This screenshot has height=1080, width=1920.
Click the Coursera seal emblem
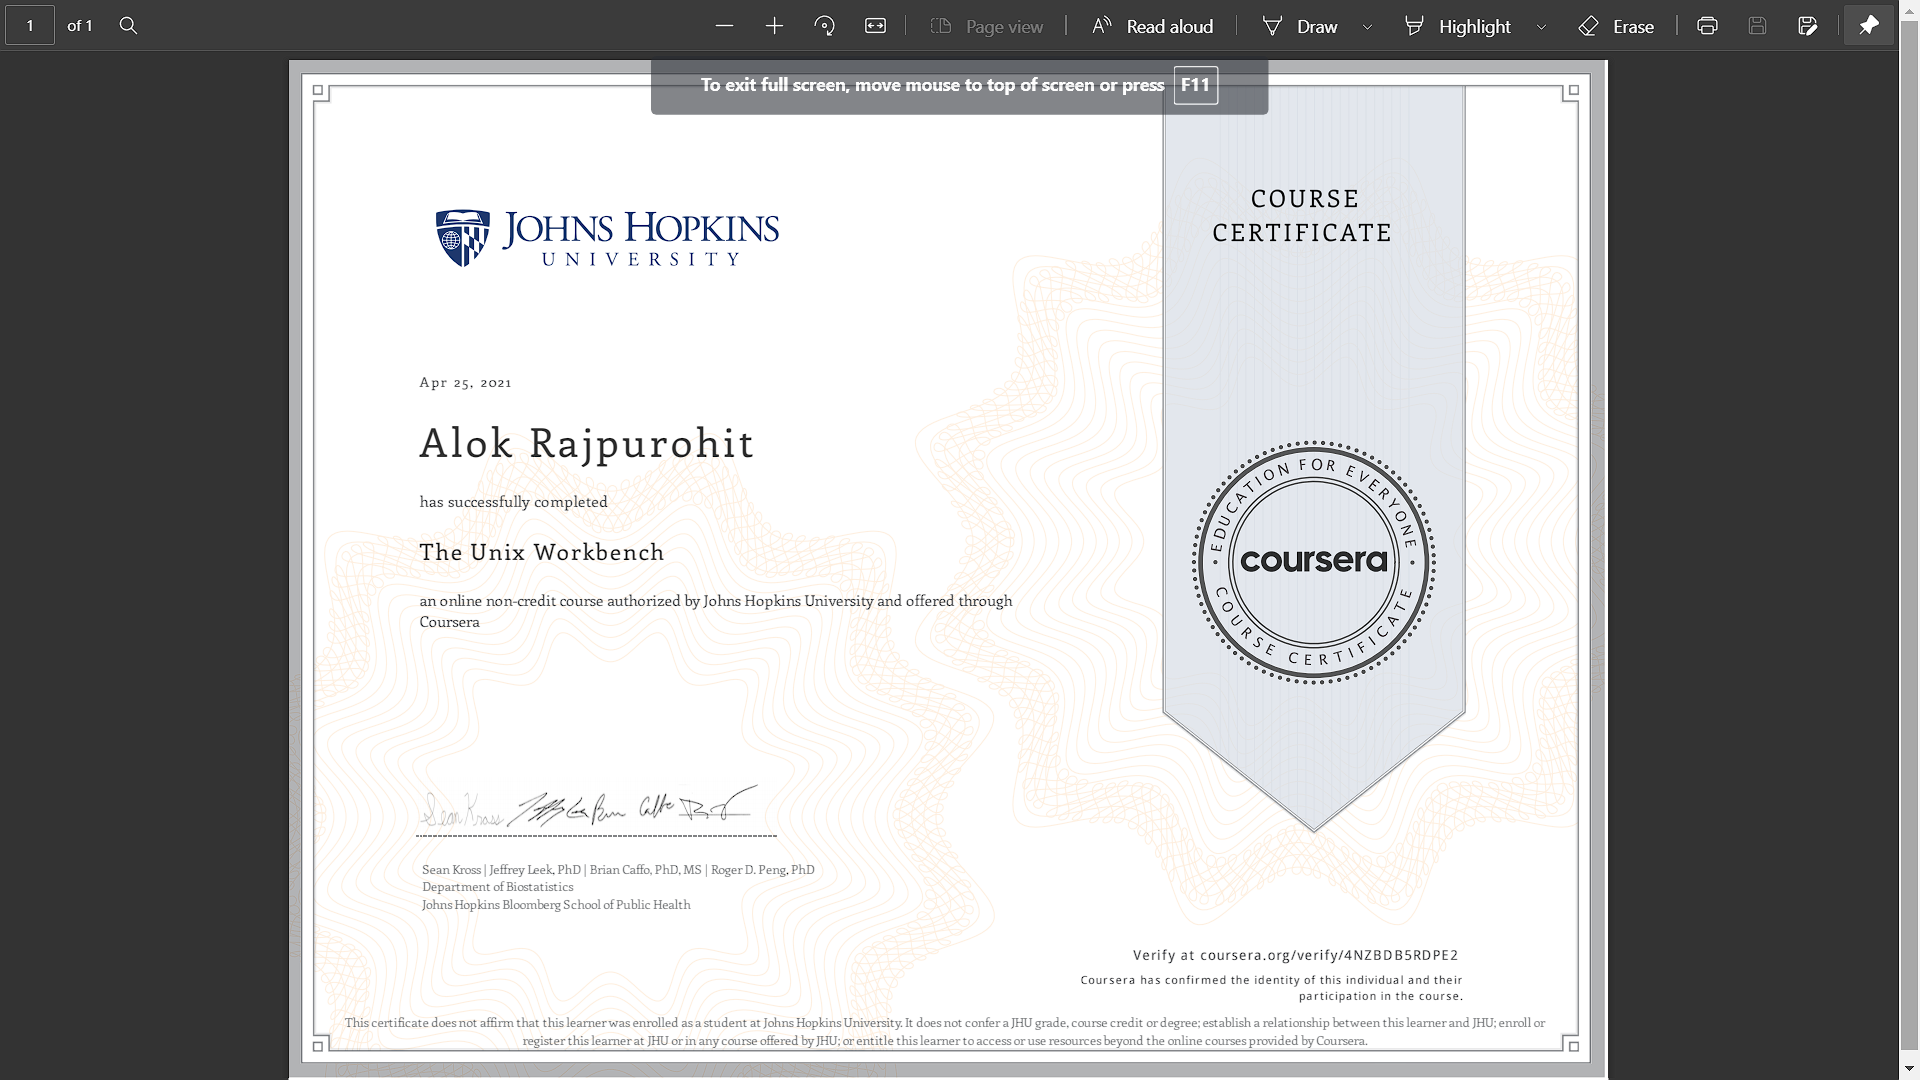coord(1313,562)
